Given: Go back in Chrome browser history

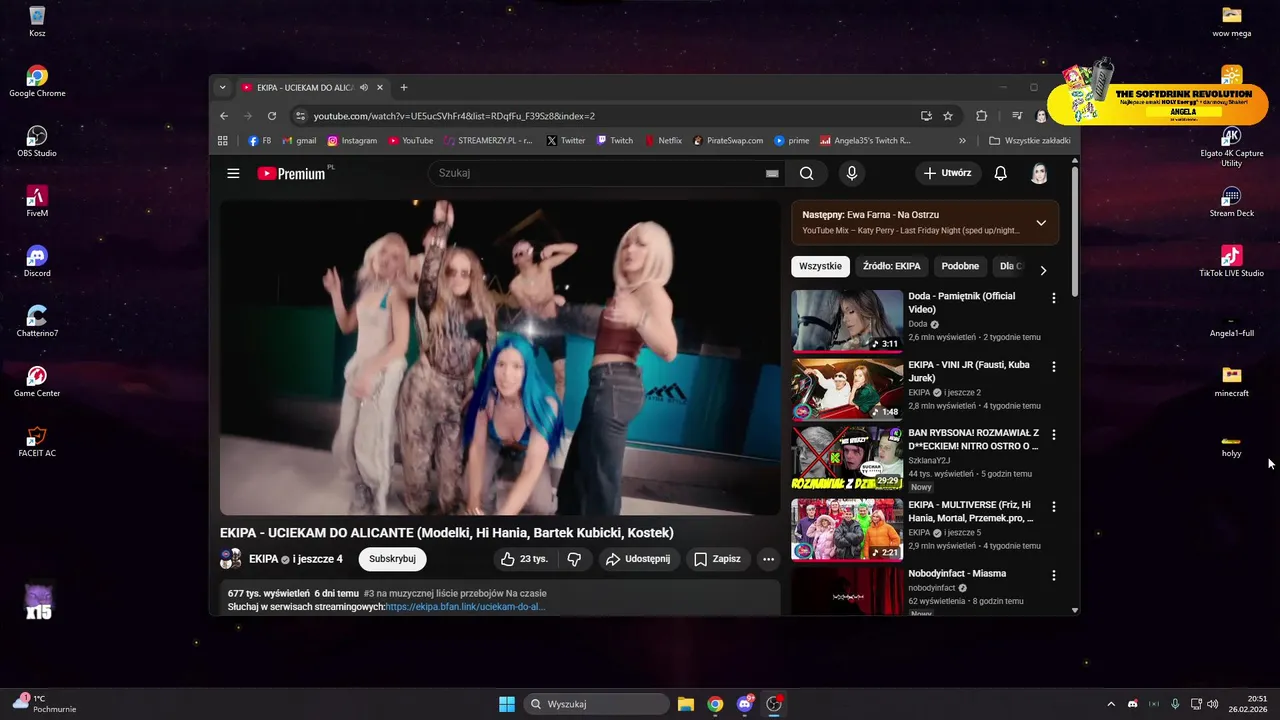Looking at the screenshot, I should point(224,116).
